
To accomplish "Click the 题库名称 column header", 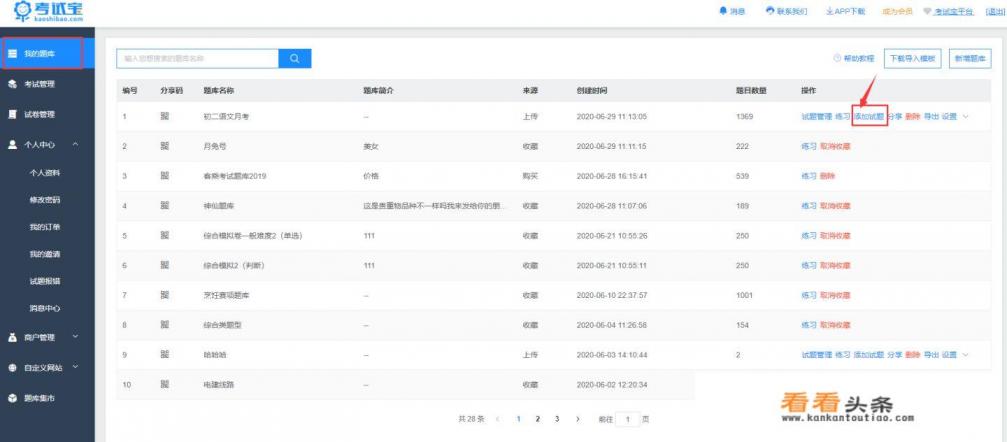I will point(218,91).
